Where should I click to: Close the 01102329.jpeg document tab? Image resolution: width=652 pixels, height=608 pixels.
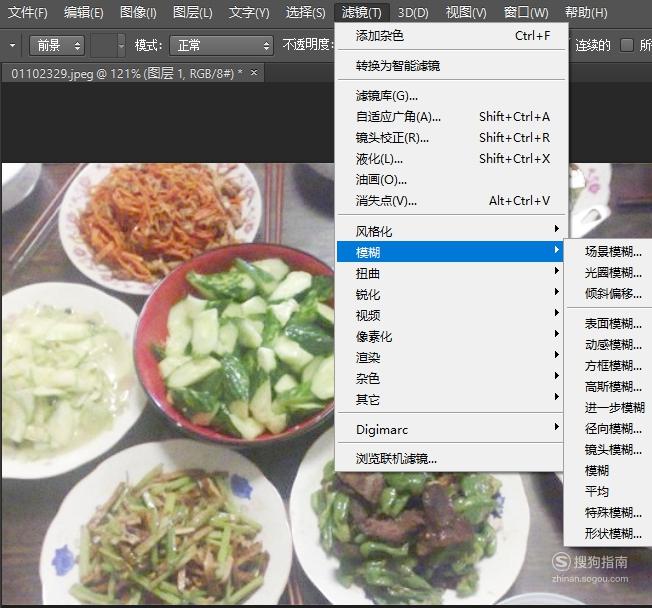click(254, 73)
